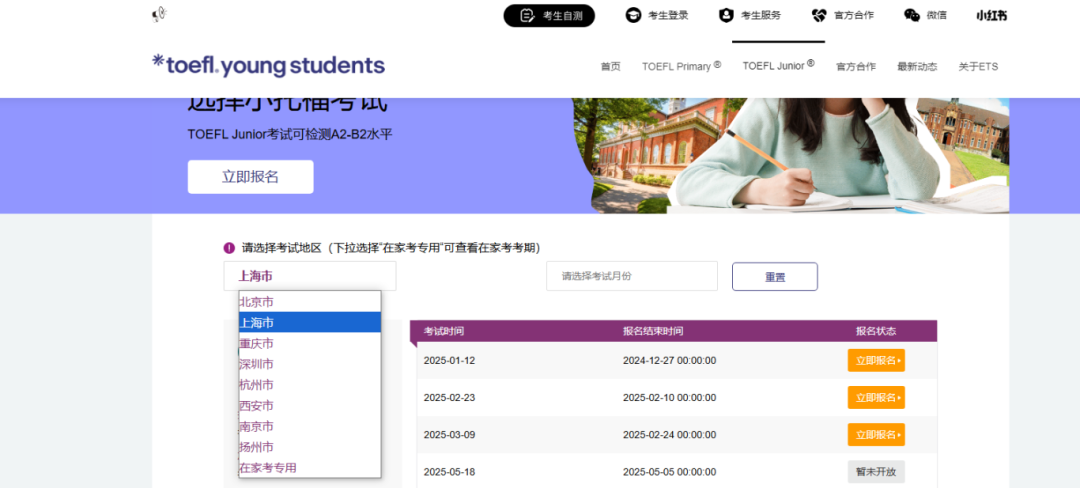The width and height of the screenshot is (1080, 488).
Task: Open the 考生自测 self-test button
Action: 549,15
